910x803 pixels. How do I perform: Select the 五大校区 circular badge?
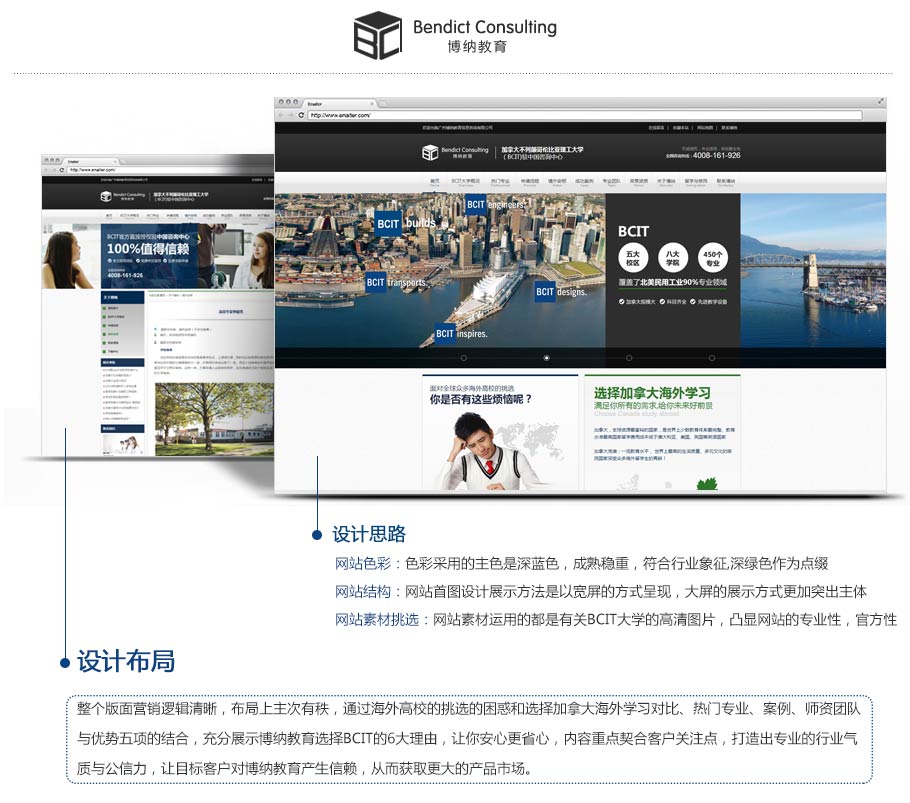click(632, 257)
